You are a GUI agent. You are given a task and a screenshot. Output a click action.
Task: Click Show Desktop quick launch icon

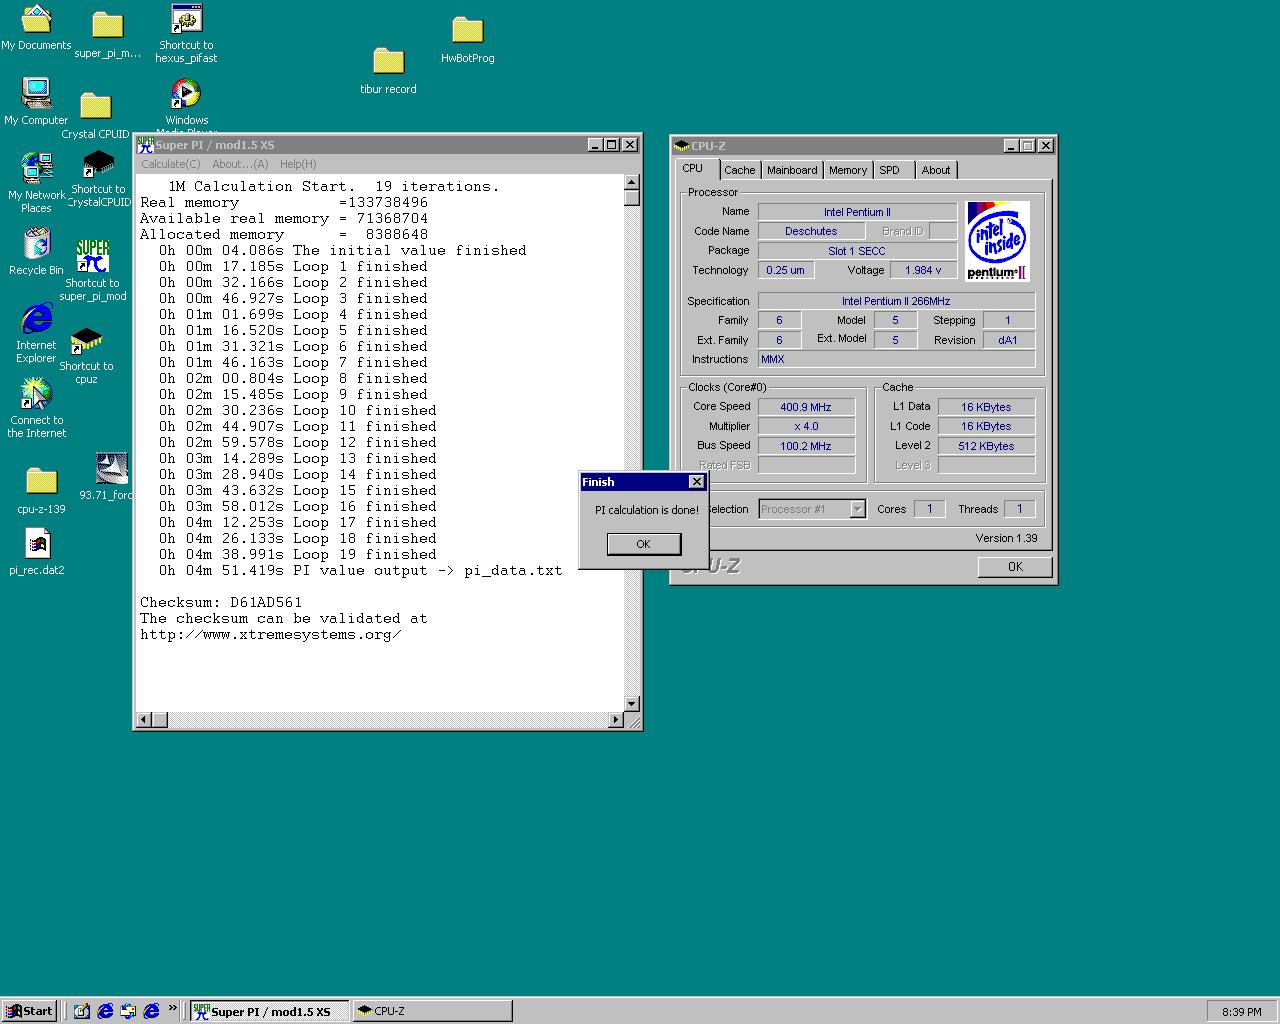(82, 1011)
